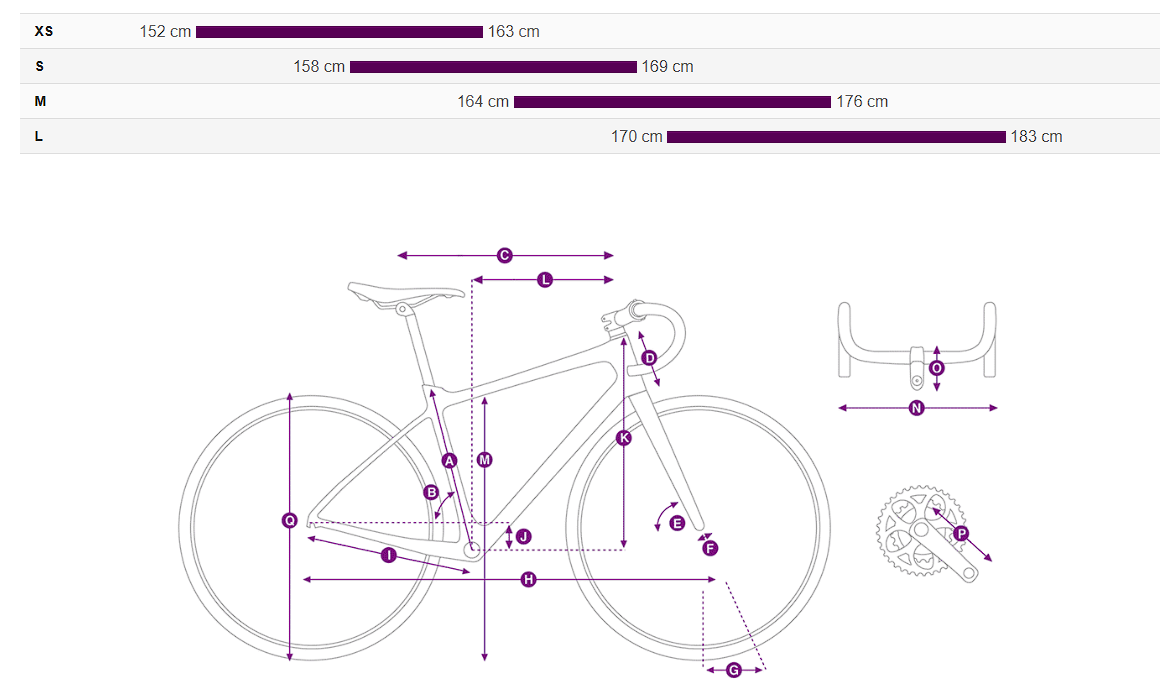Screen dimensions: 1162x700
Task: Click the A seat tube marker
Action: (449, 460)
